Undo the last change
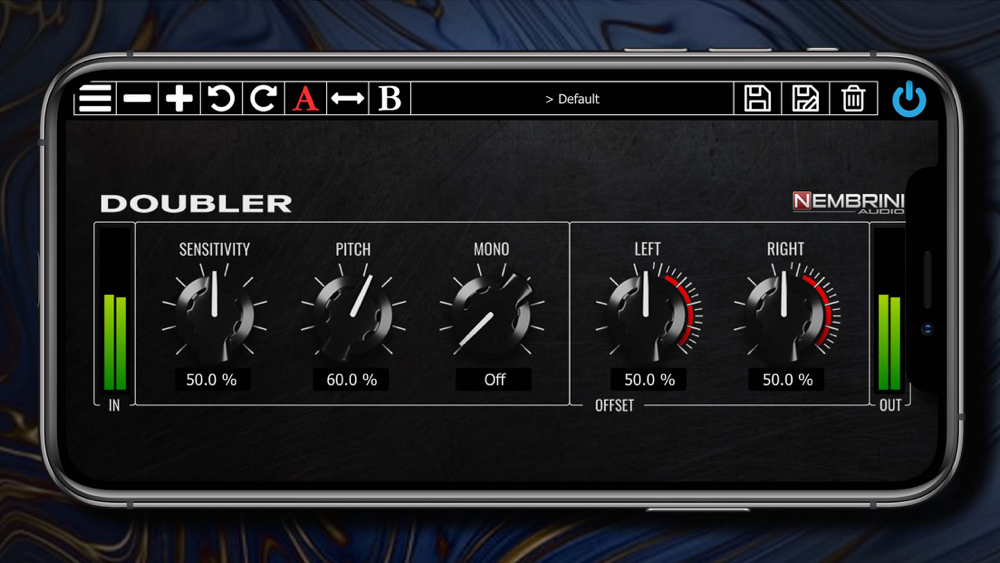1000x563 pixels. [x=221, y=99]
